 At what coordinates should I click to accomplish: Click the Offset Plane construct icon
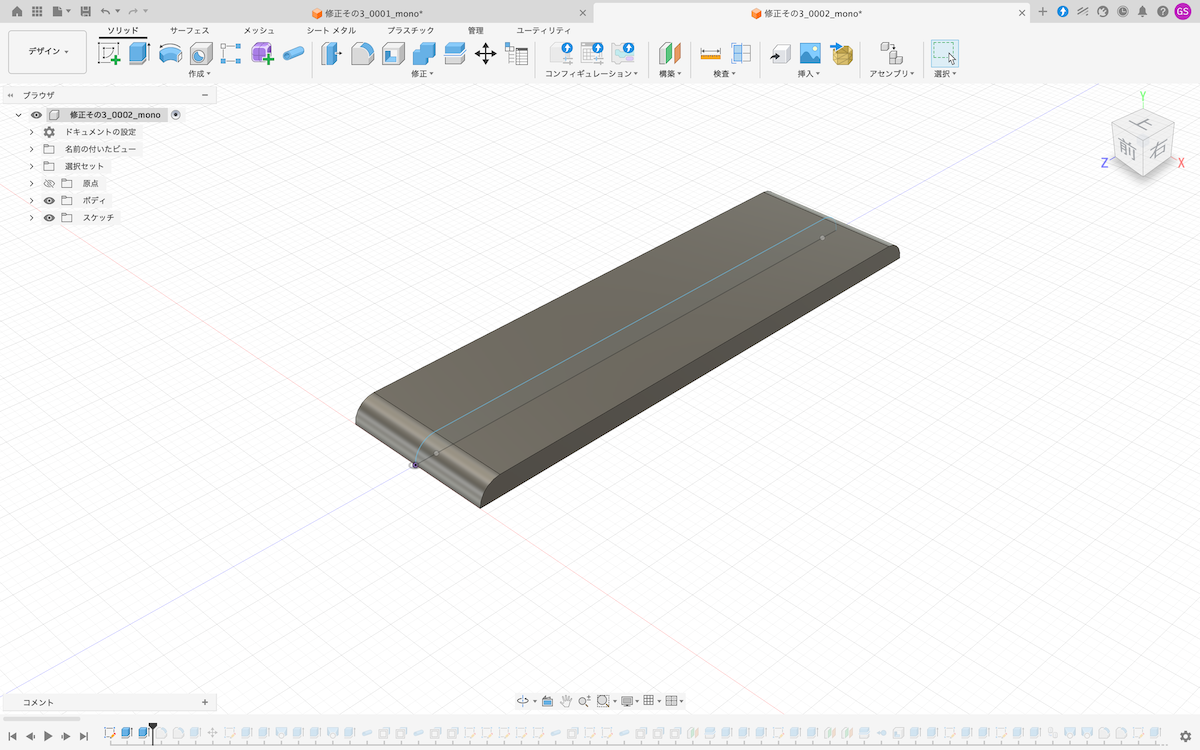670,54
